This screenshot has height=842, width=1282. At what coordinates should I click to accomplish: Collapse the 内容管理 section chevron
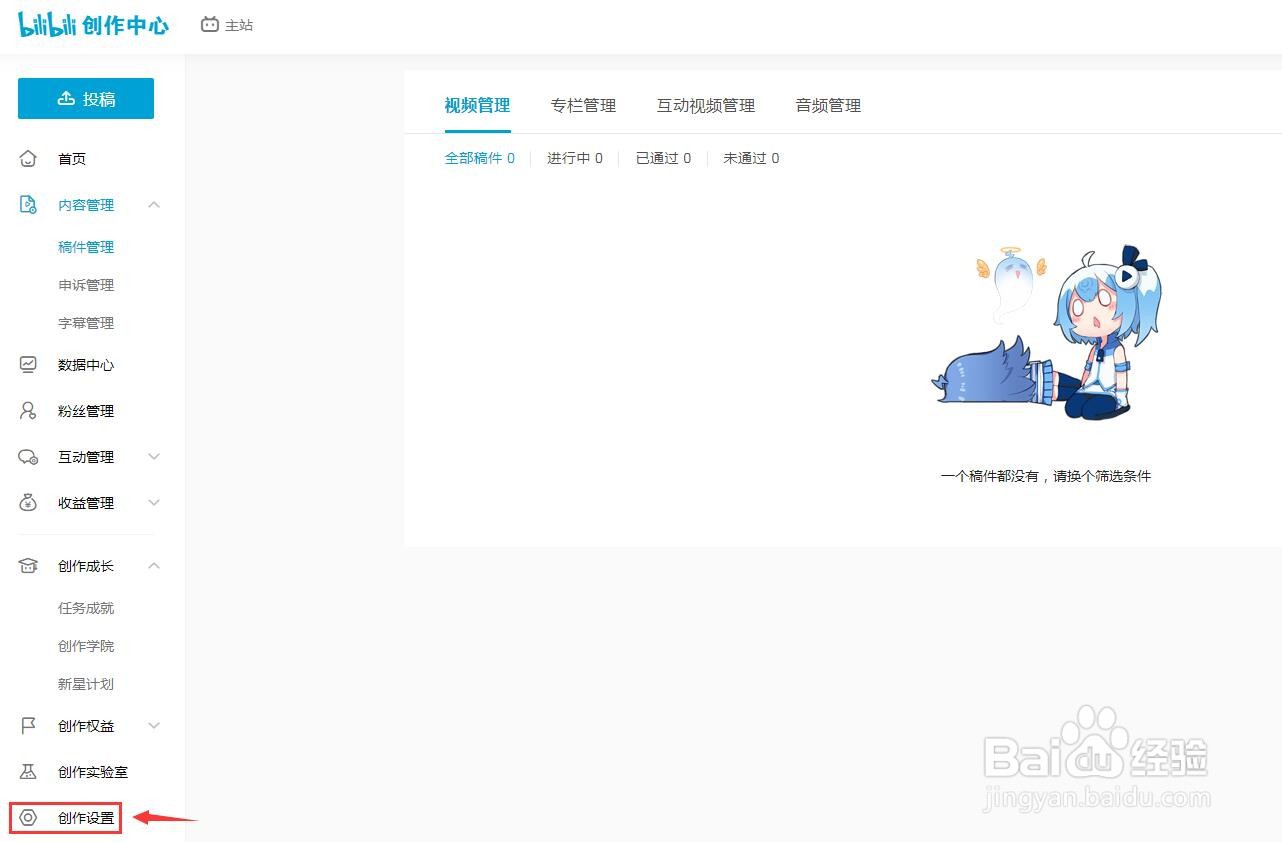[x=154, y=205]
